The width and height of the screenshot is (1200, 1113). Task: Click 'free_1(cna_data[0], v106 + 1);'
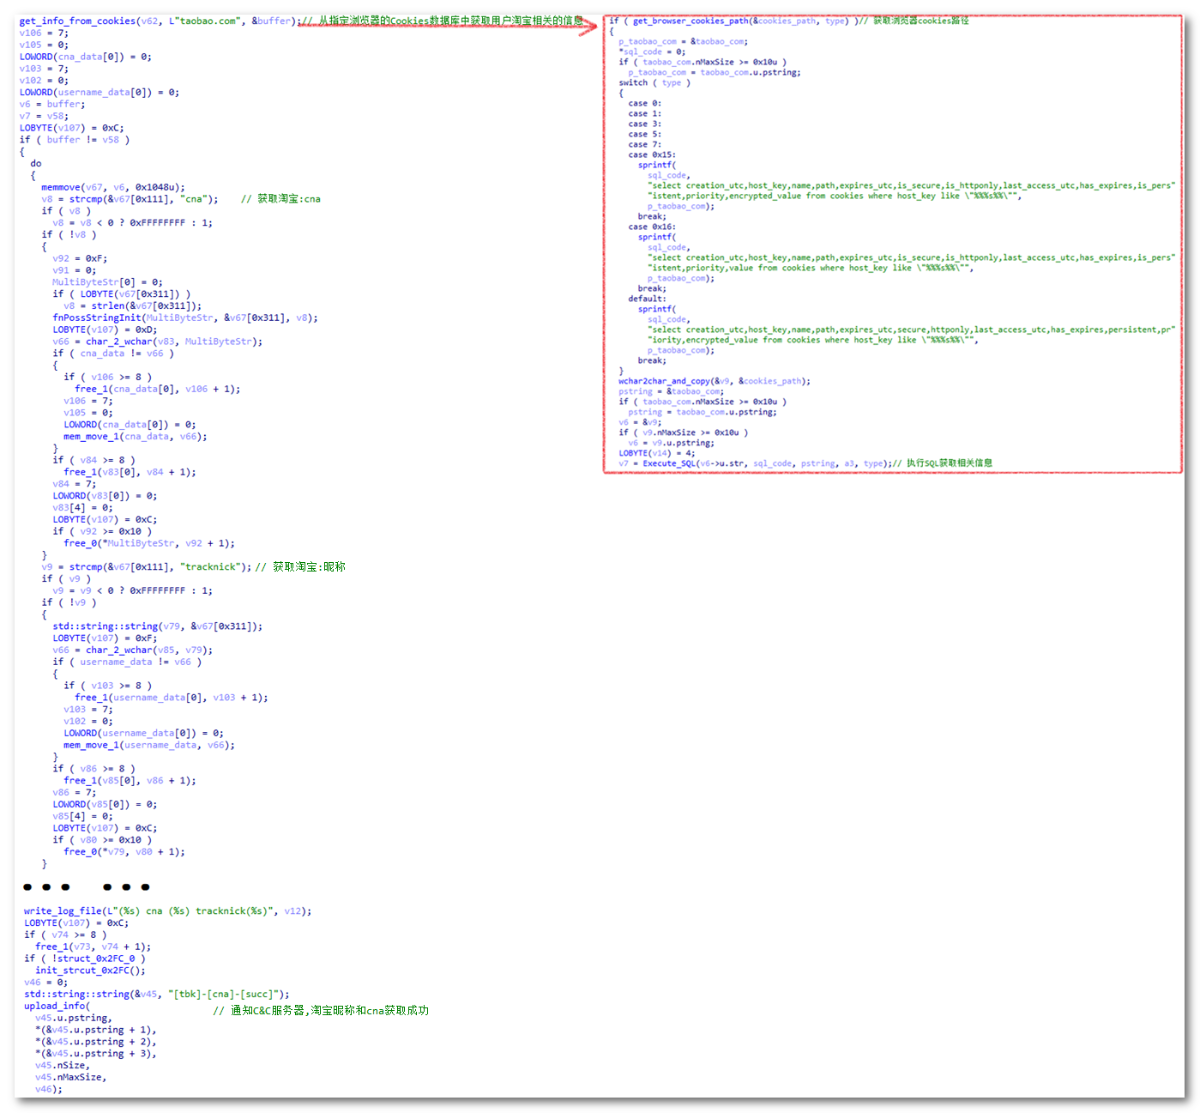tap(158, 389)
